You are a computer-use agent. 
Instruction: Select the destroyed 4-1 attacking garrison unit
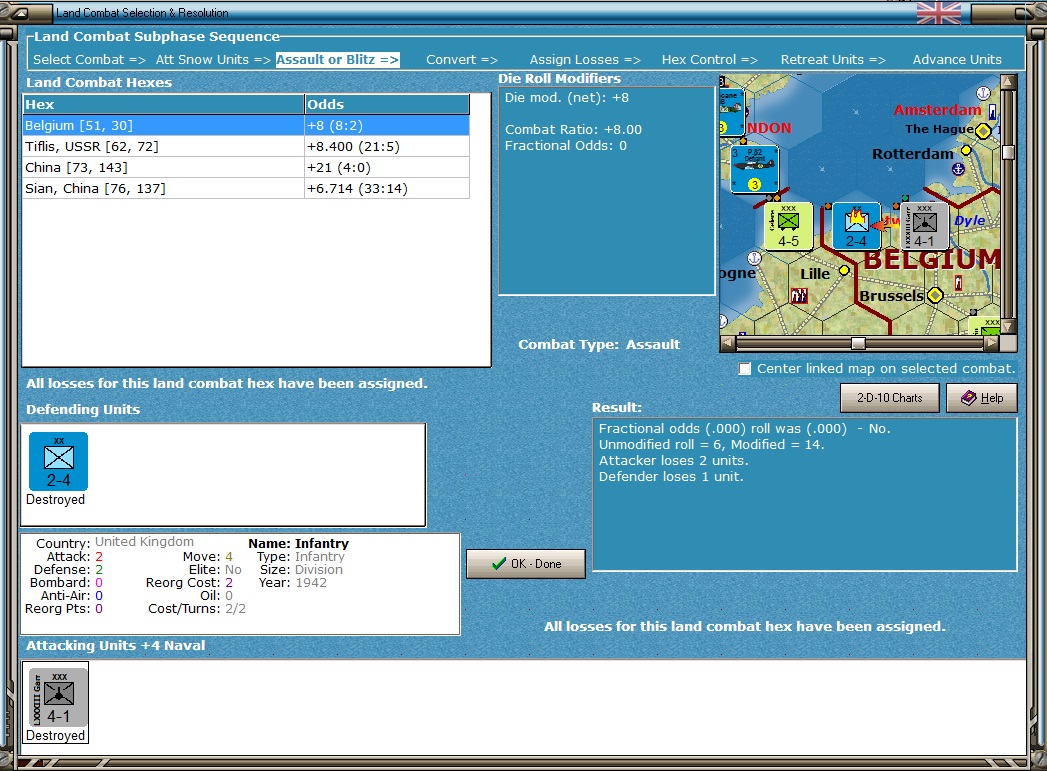point(58,698)
